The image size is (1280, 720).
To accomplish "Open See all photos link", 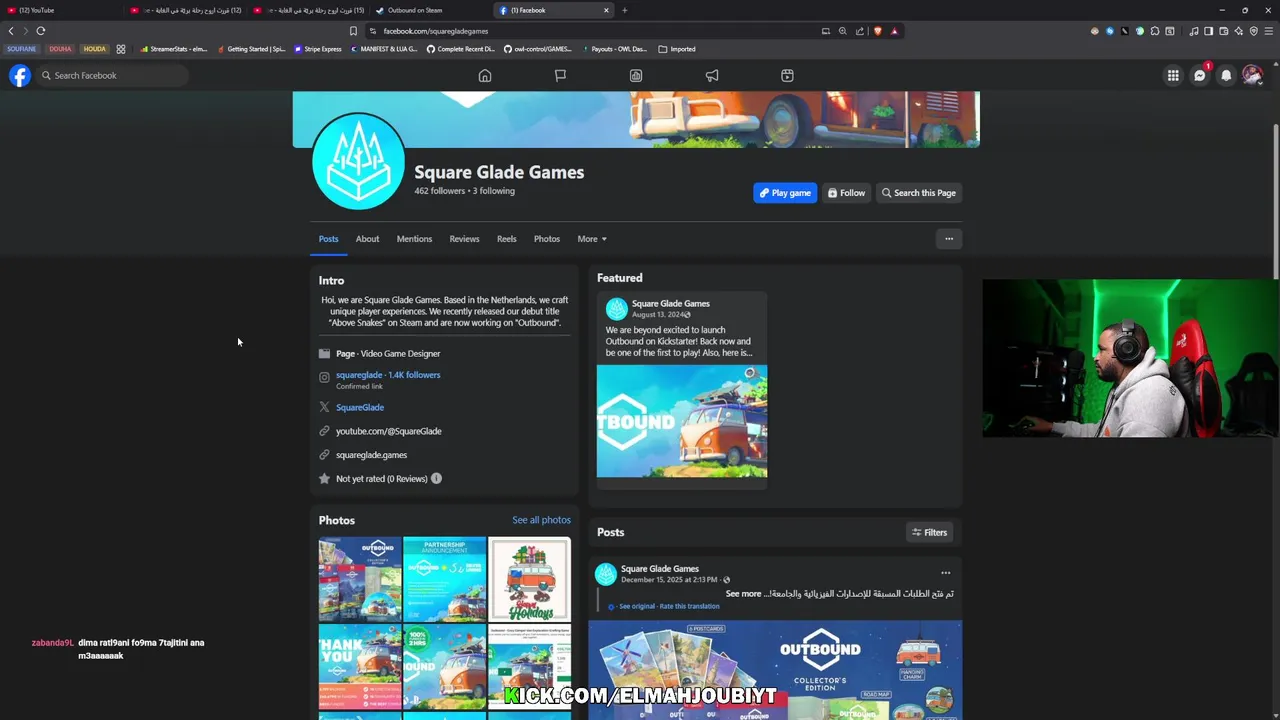I will pyautogui.click(x=541, y=520).
